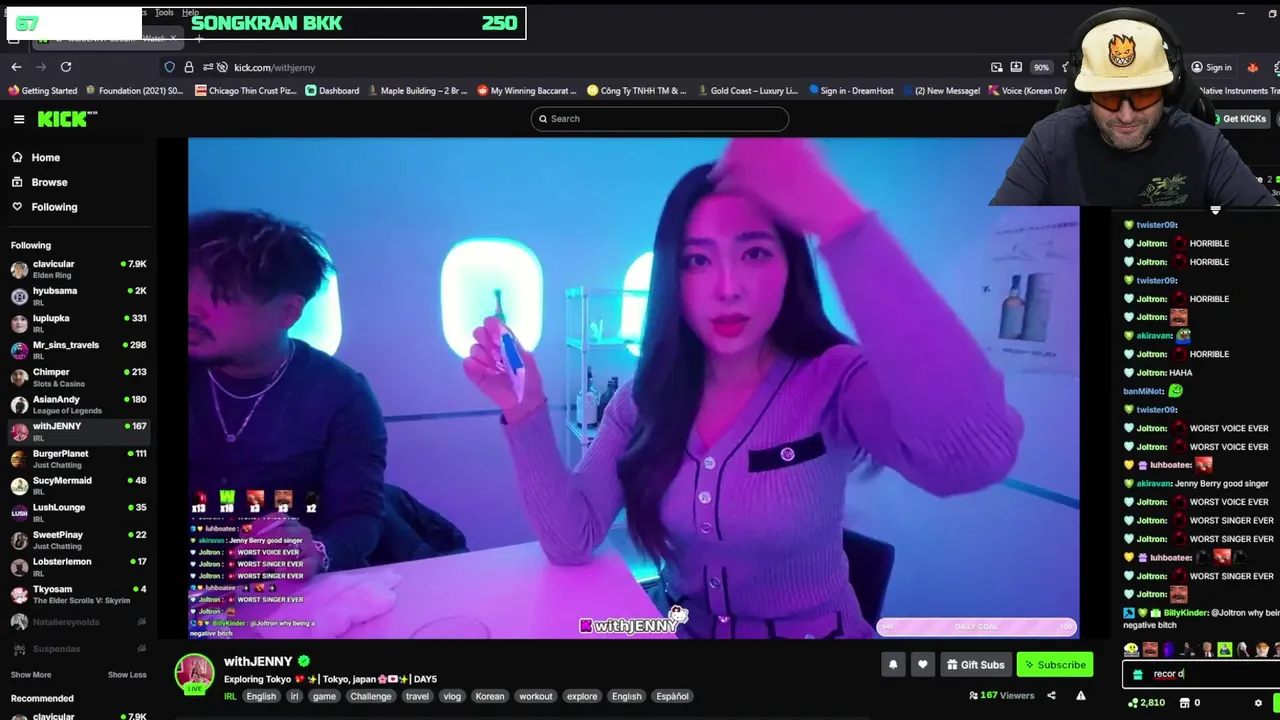Click the browser back arrow
This screenshot has height=720, width=1280.
click(16, 67)
